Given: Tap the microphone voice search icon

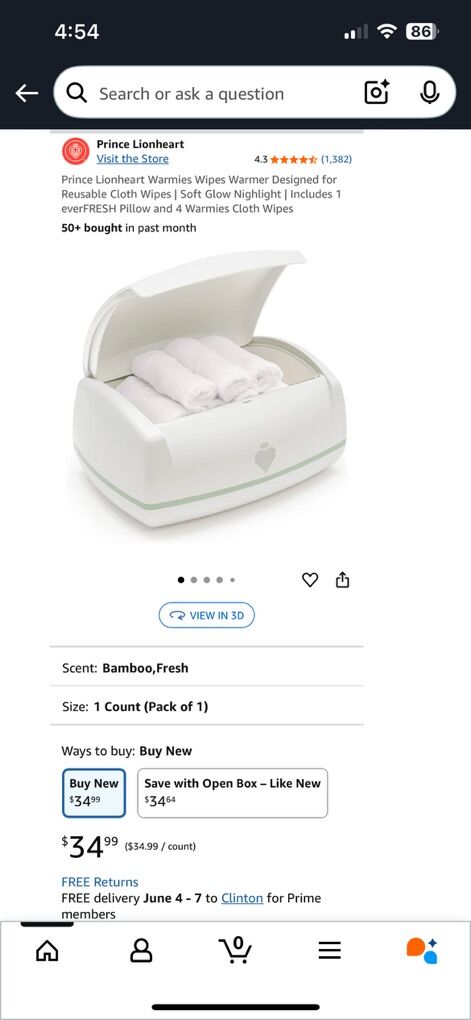Looking at the screenshot, I should (x=429, y=92).
